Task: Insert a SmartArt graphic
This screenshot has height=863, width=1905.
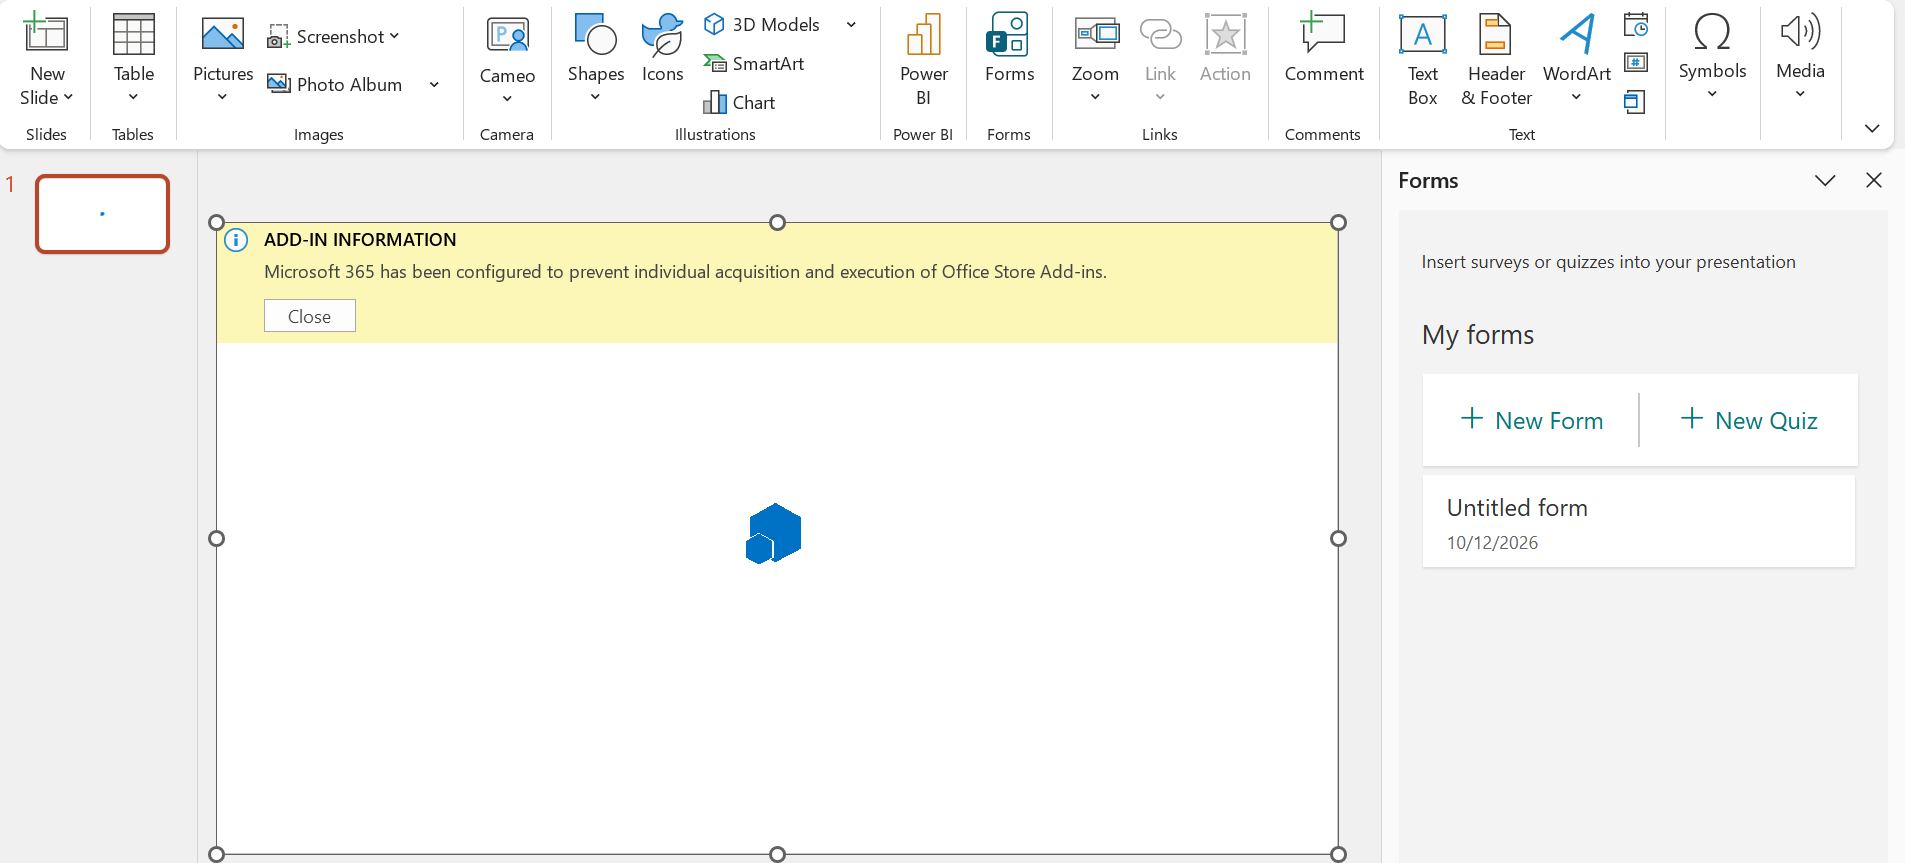Action: click(x=754, y=64)
